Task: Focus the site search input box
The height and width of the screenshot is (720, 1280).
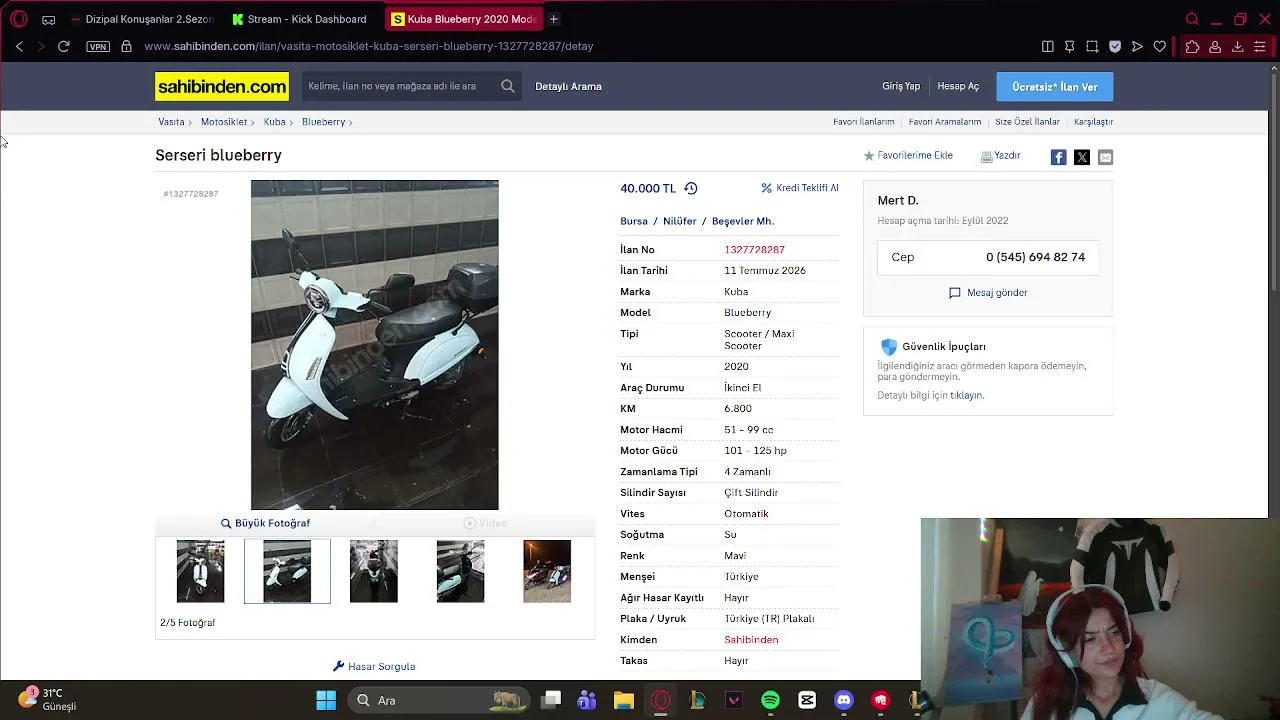Action: [400, 86]
